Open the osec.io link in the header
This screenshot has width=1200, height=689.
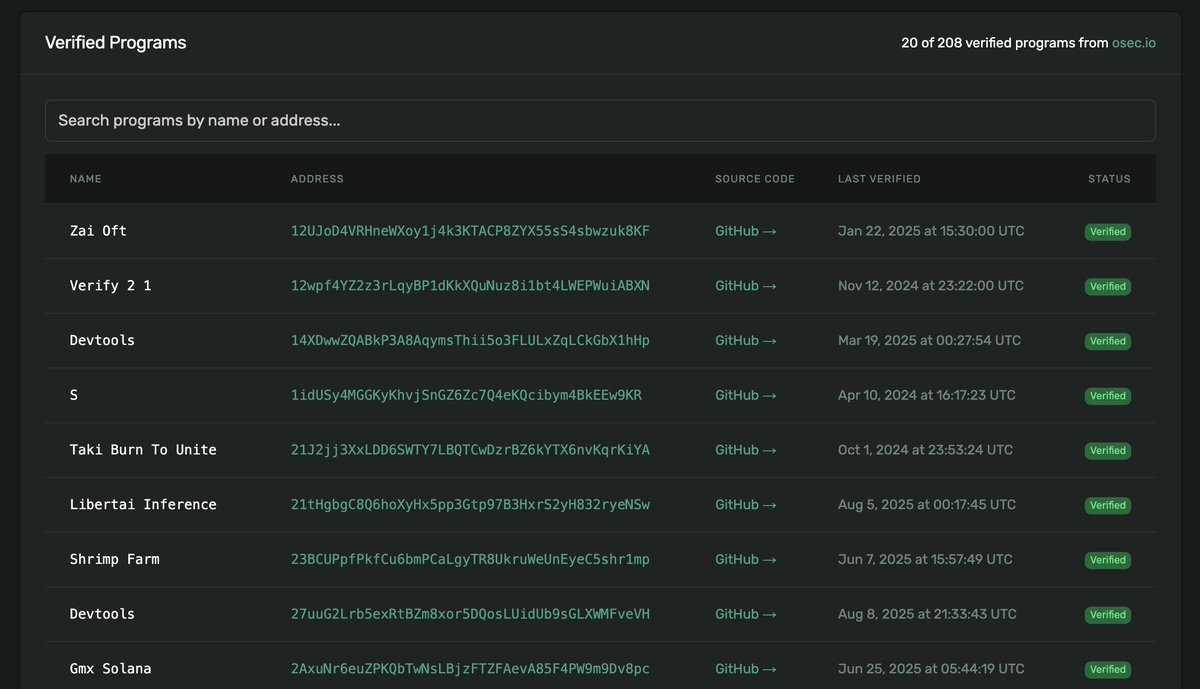point(1133,42)
